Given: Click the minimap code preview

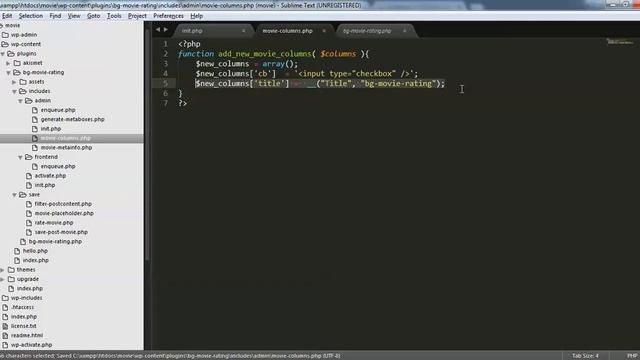Looking at the screenshot, I should 620,42.
